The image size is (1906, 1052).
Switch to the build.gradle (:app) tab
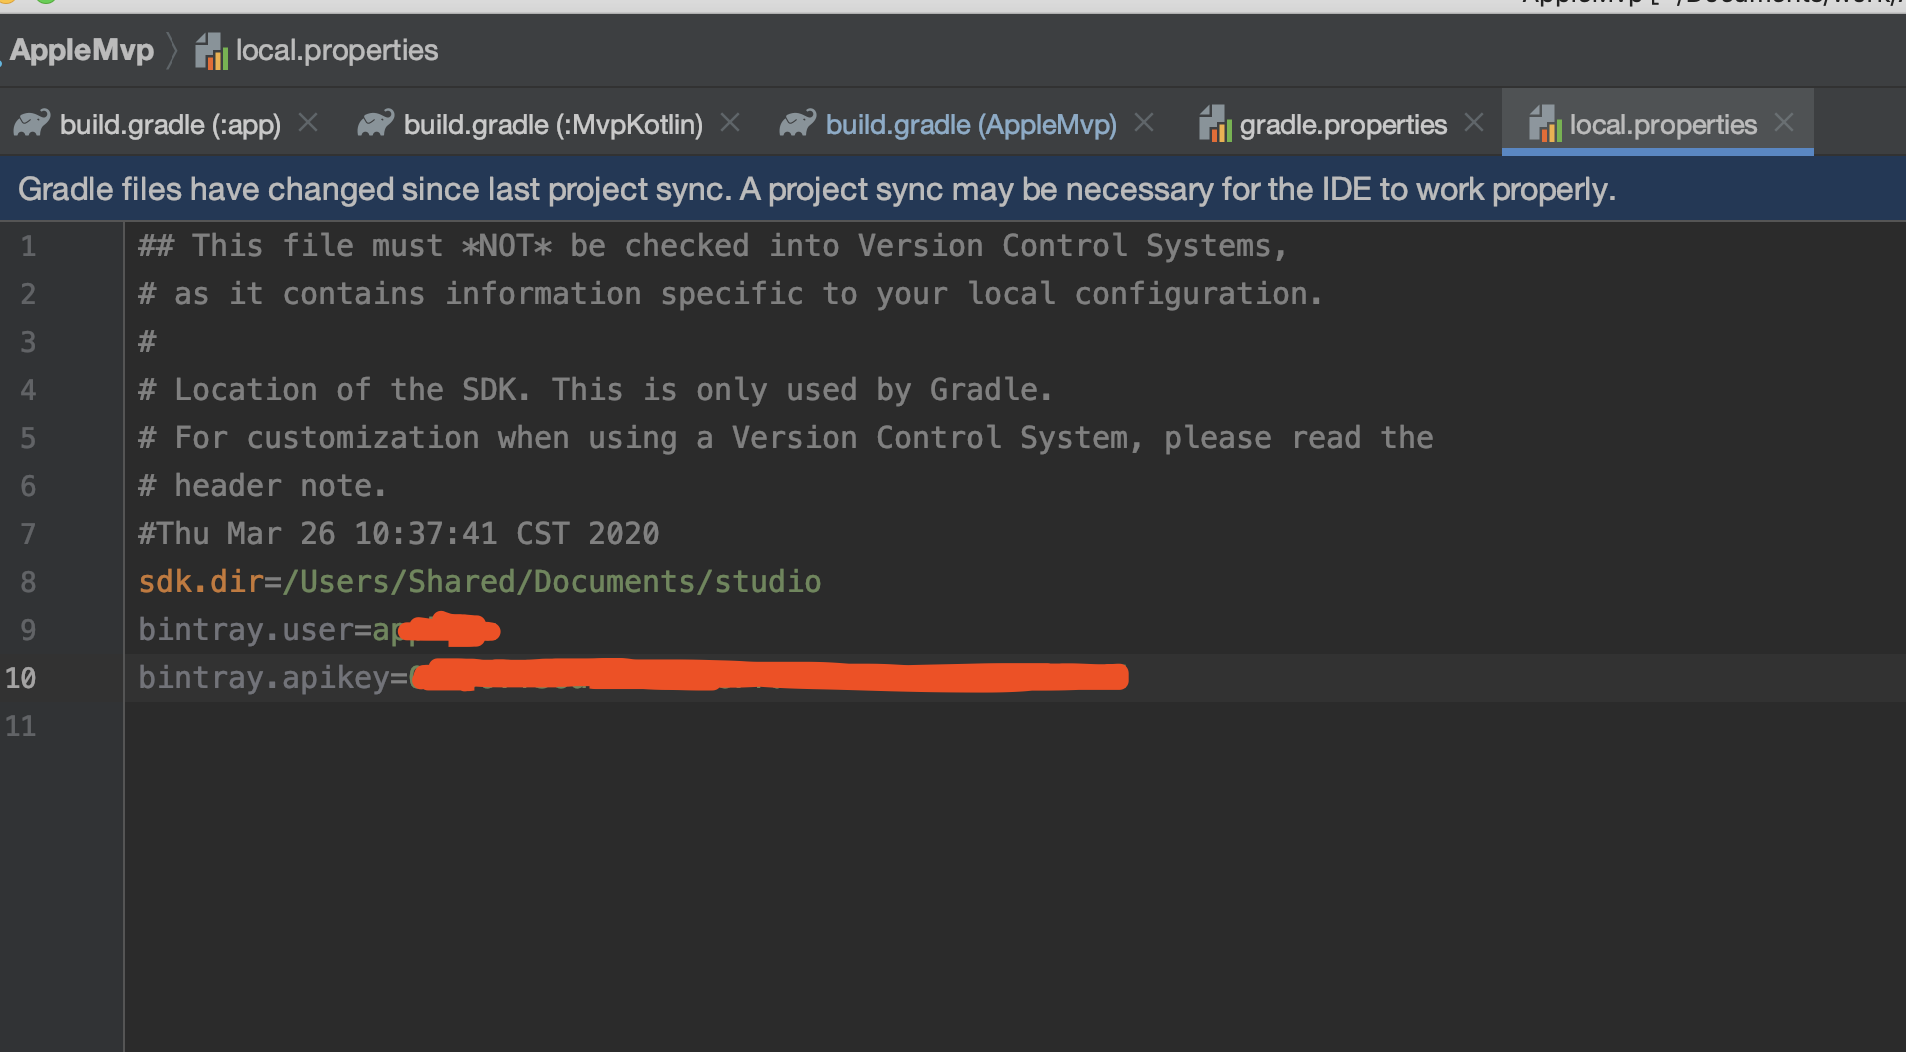coord(169,125)
